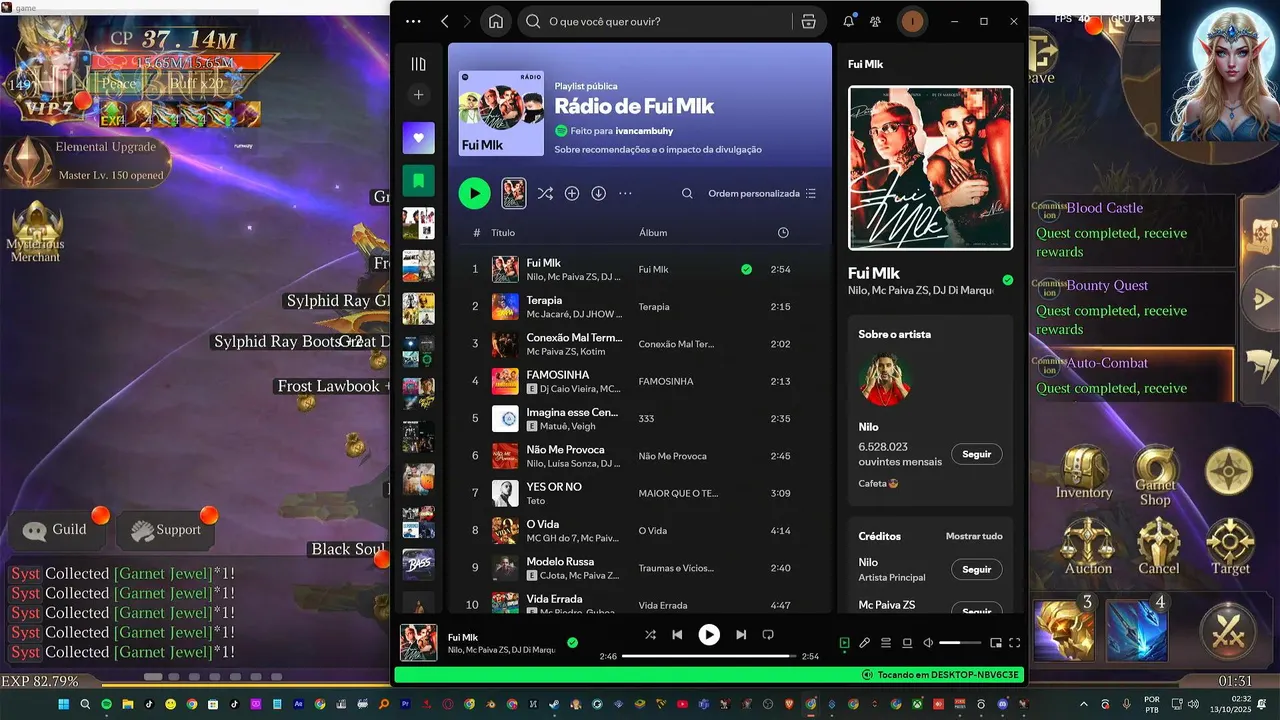The width and height of the screenshot is (1280, 720).
Task: Toggle saved checkmark on Fui Mlk row
Action: (746, 269)
